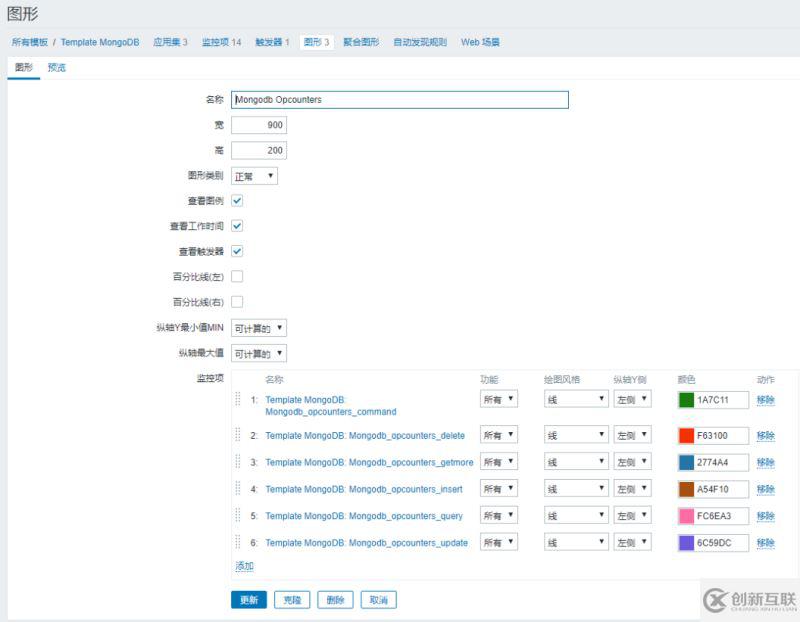Open 纵轴Y侧 dropdown for opcounters_getmore row
This screenshot has height=622, width=800.
click(632, 462)
